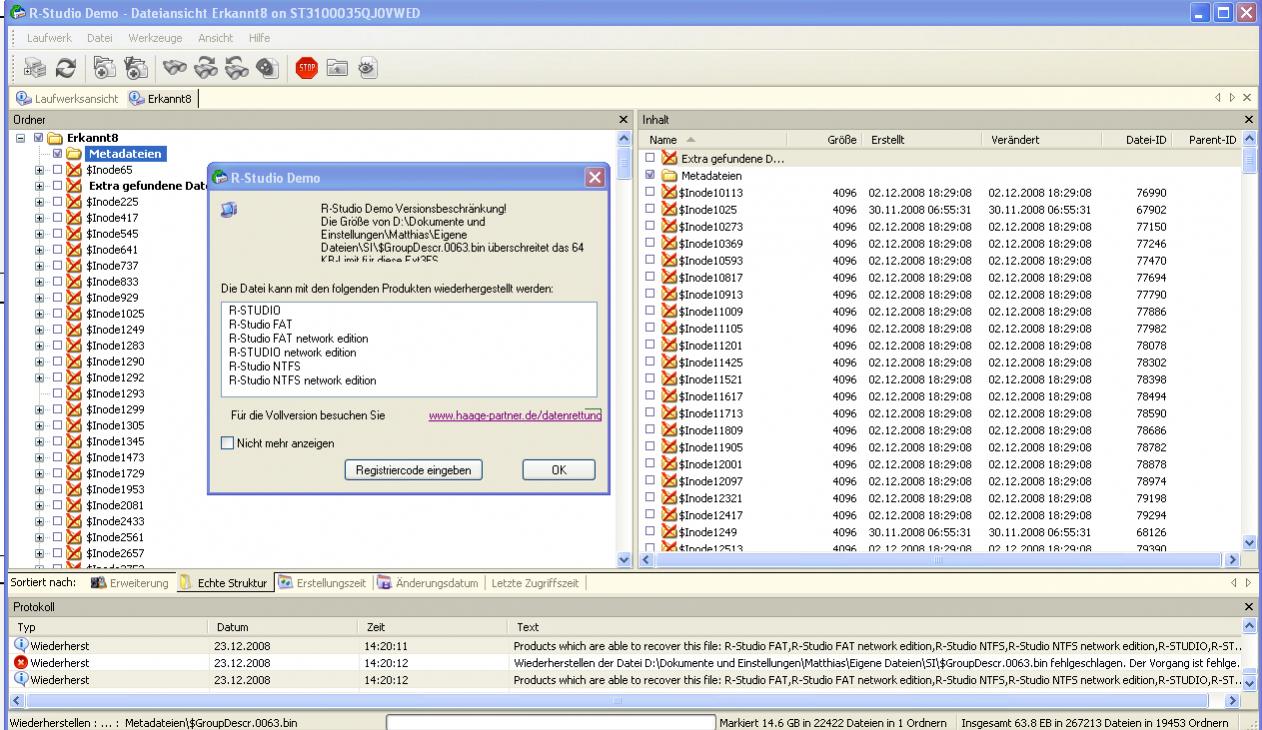Select the Änderungsdatum sort tab
The height and width of the screenshot is (730, 1262).
430,582
